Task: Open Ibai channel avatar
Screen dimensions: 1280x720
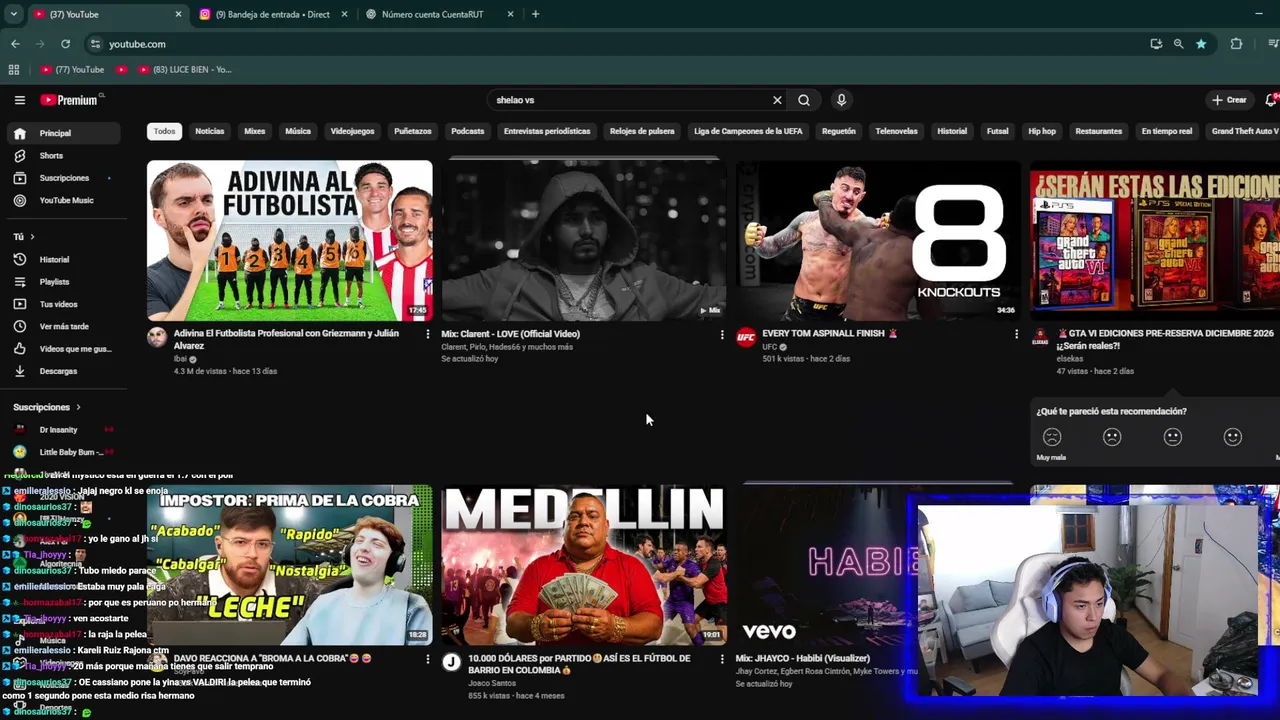Action: click(x=157, y=337)
